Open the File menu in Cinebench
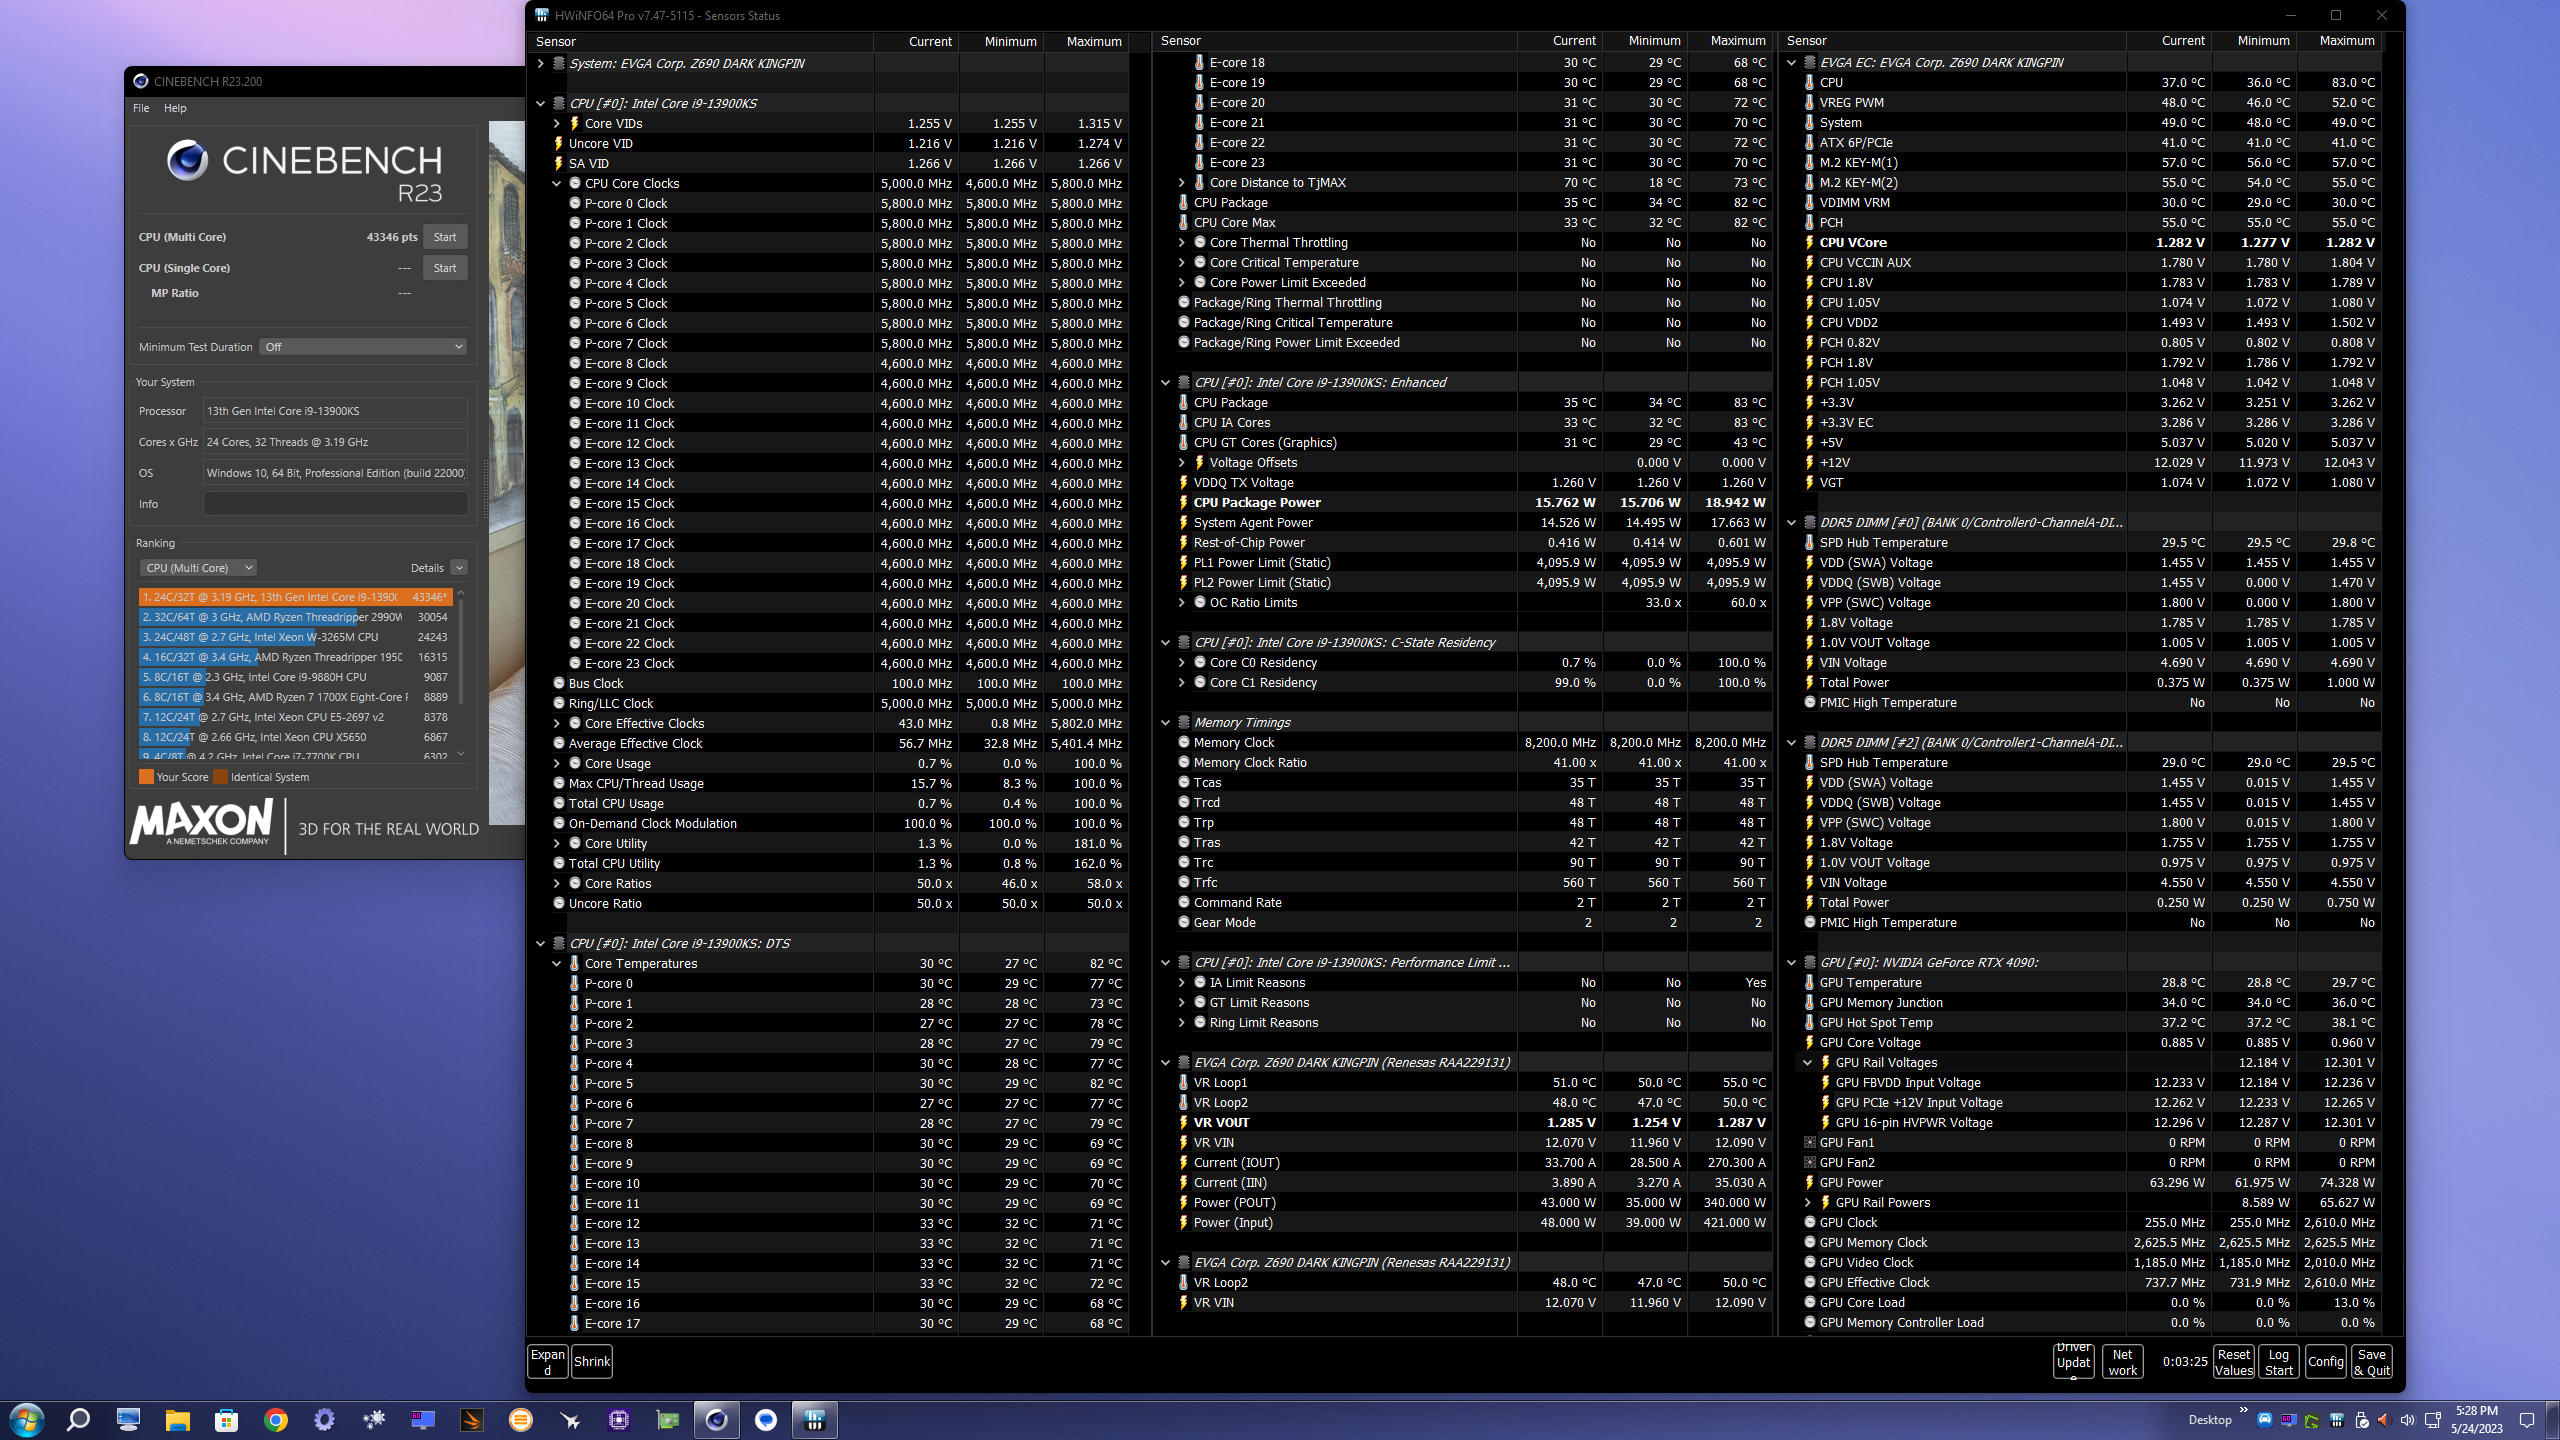The image size is (2560, 1440). click(x=141, y=108)
